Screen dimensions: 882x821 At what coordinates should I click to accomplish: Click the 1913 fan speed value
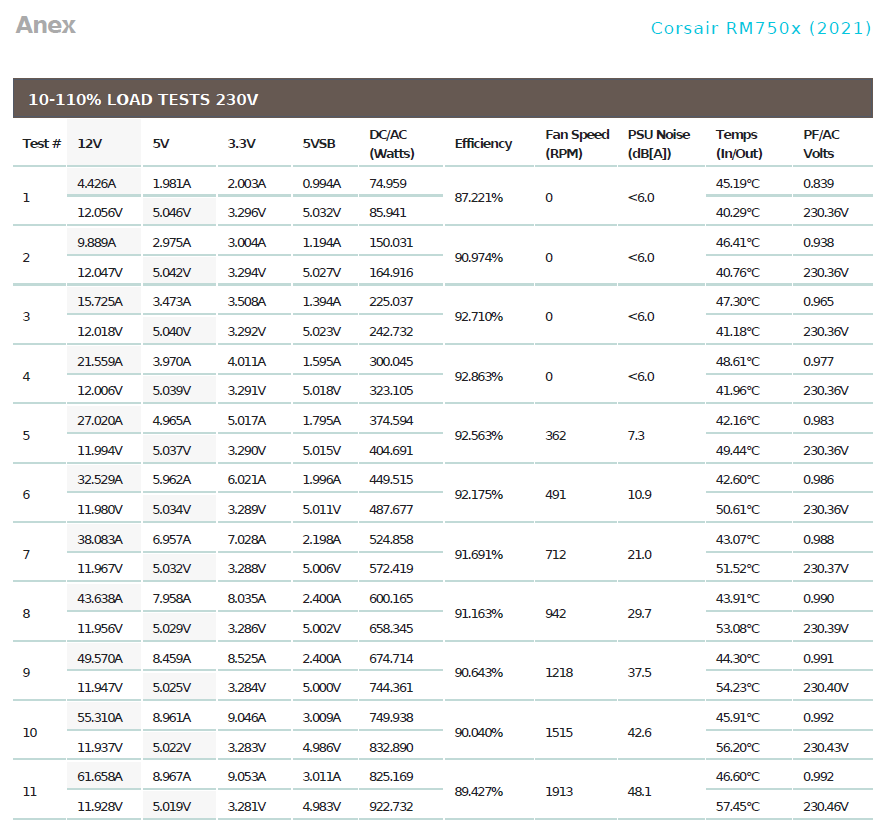(559, 792)
